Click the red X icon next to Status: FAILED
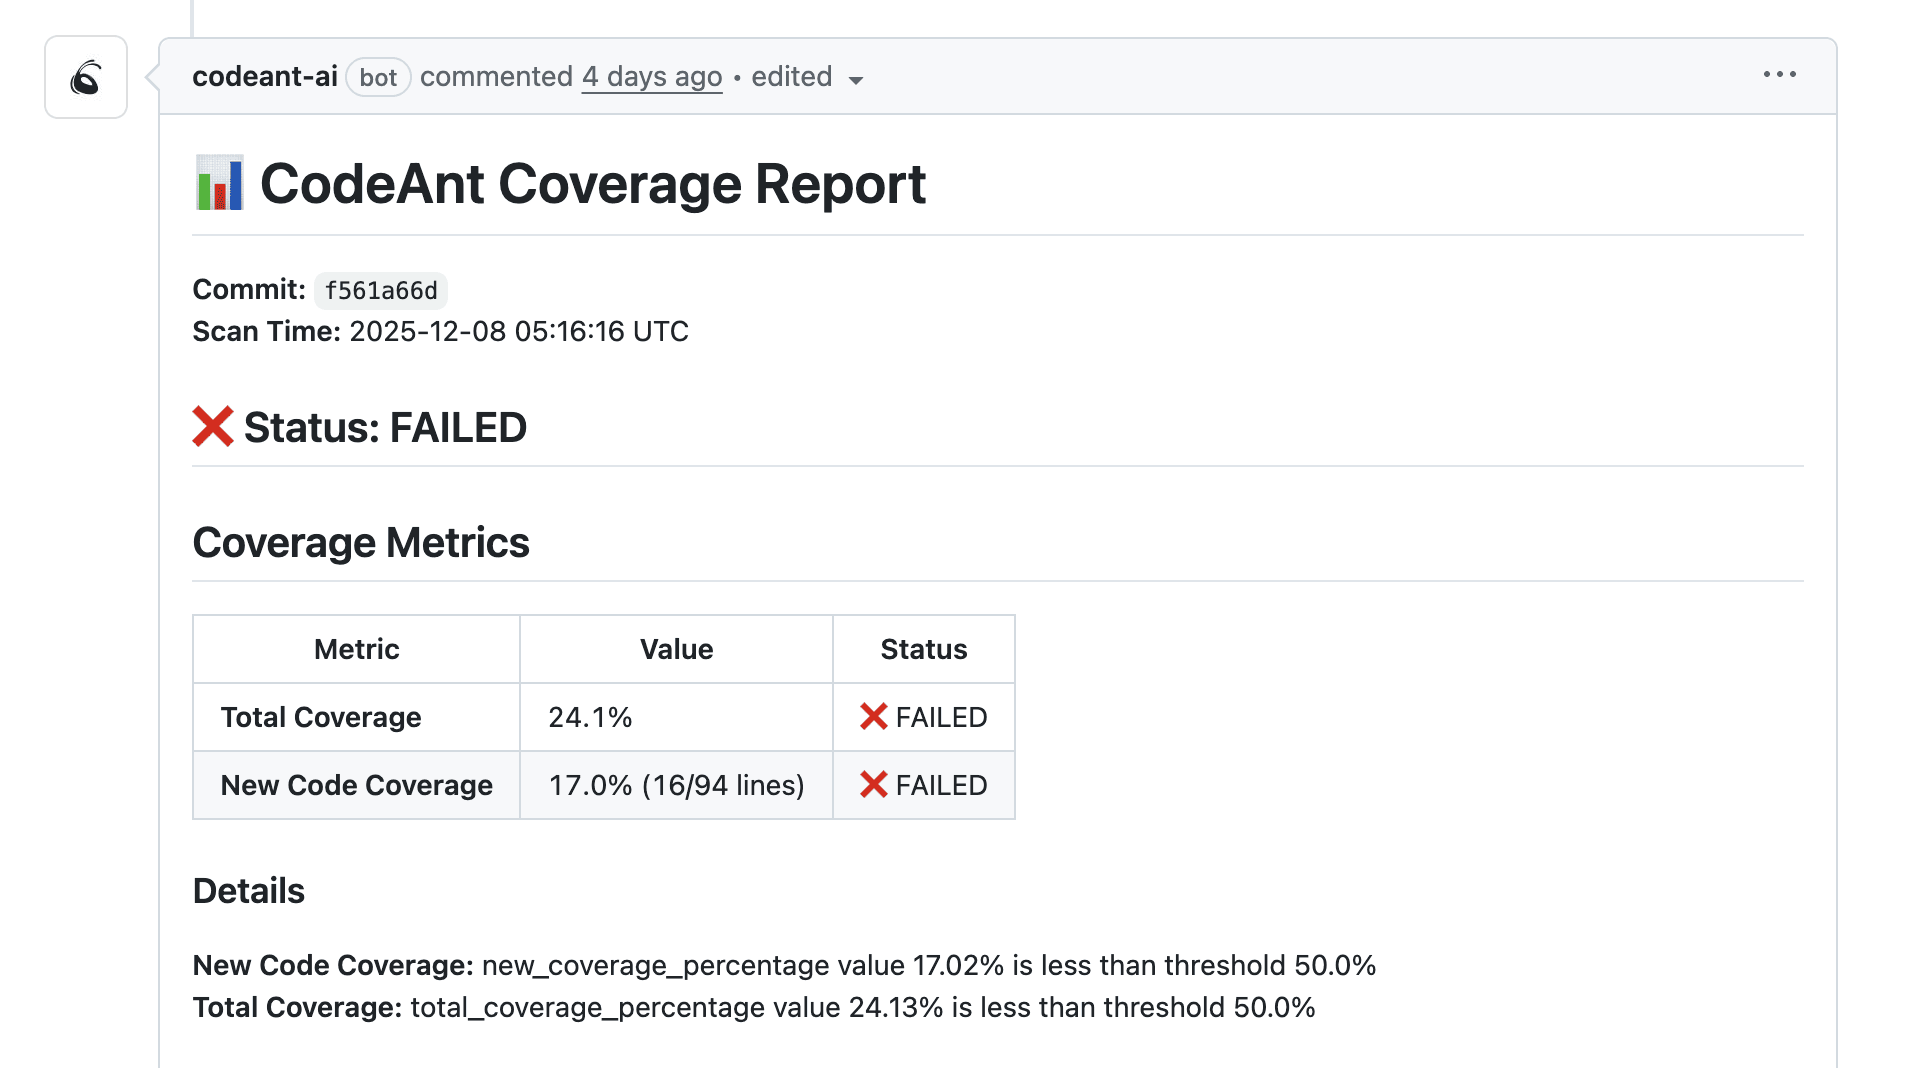This screenshot has width=1908, height=1068. pyautogui.click(x=213, y=426)
